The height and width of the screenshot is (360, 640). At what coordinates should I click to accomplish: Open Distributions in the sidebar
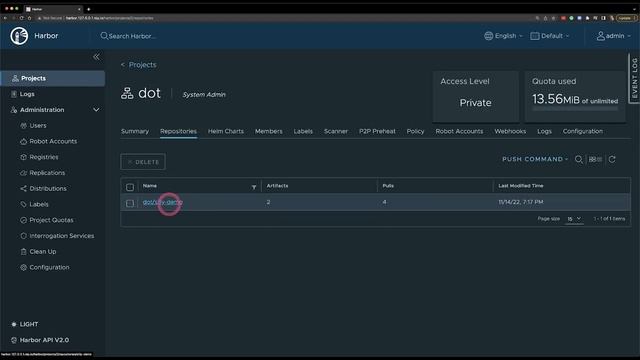tap(48, 189)
